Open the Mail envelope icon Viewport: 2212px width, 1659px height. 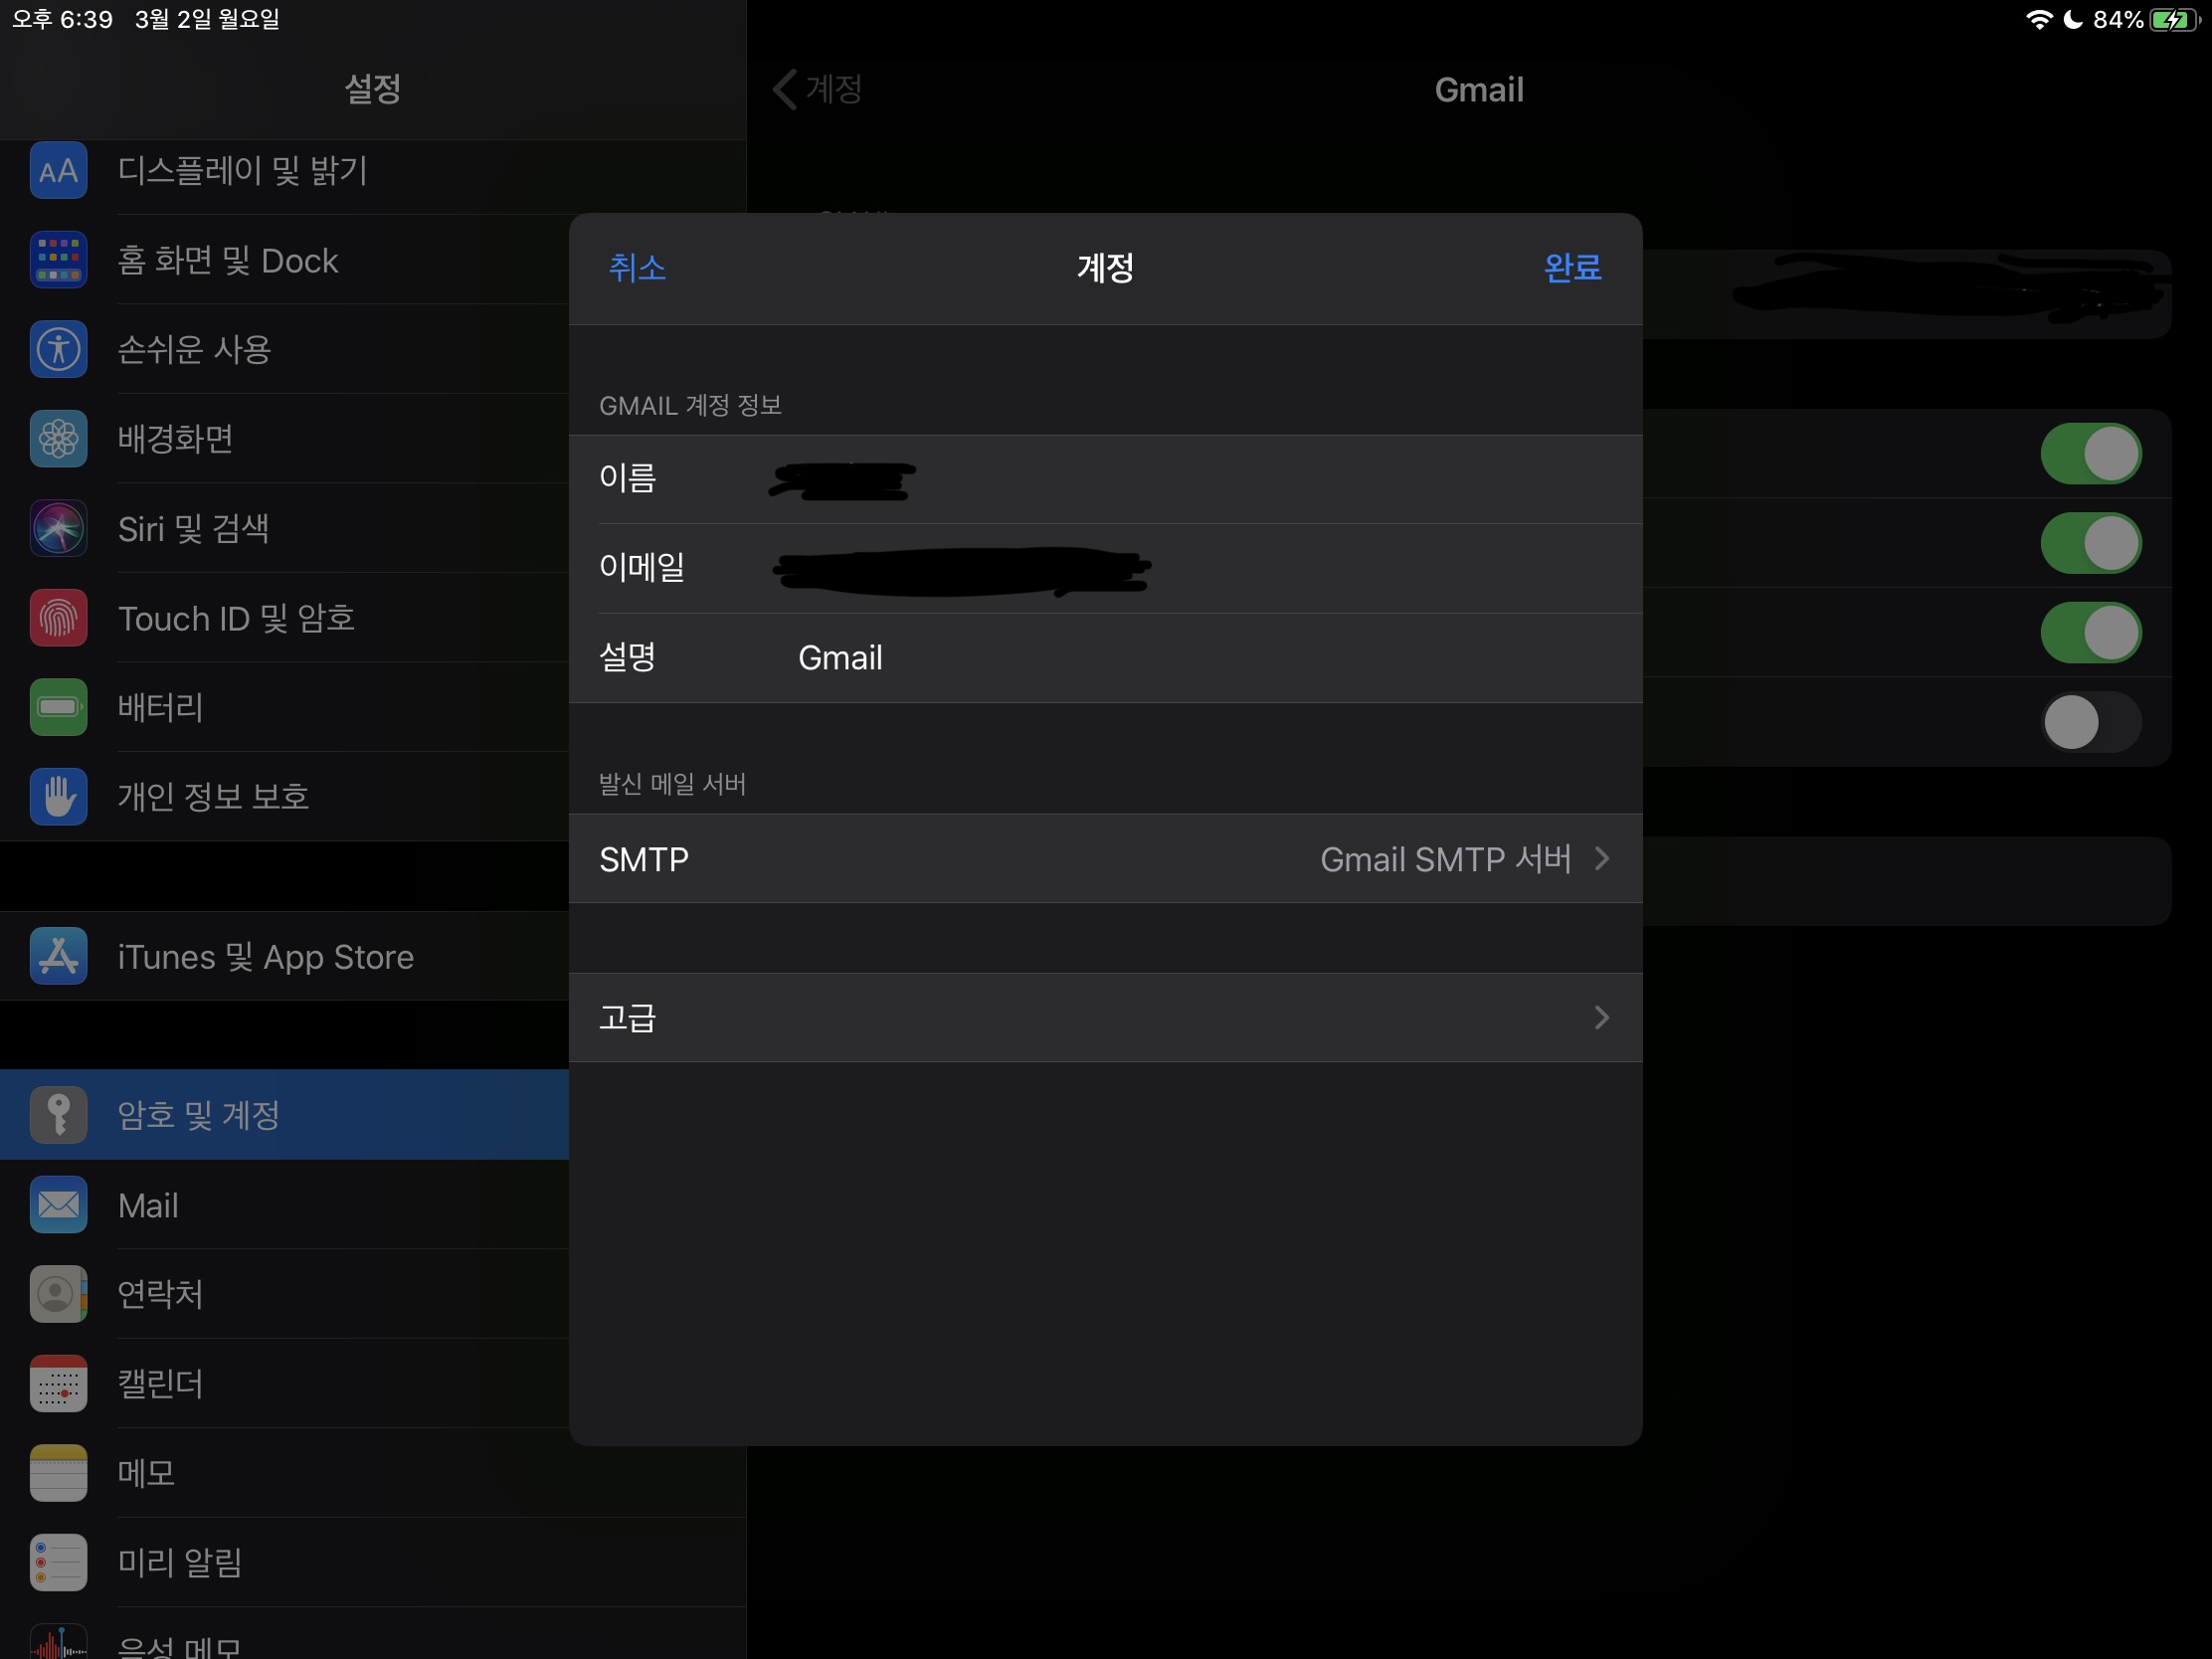point(58,1205)
